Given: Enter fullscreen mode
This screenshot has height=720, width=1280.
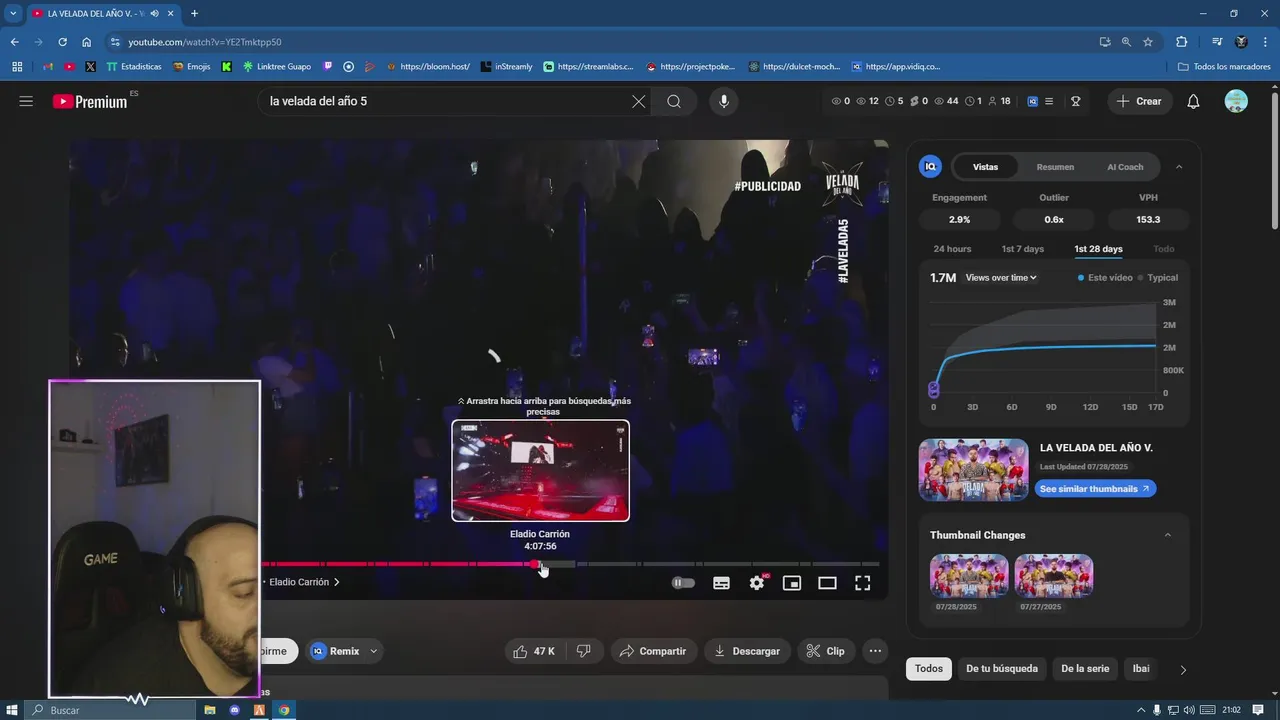Looking at the screenshot, I should [862, 582].
